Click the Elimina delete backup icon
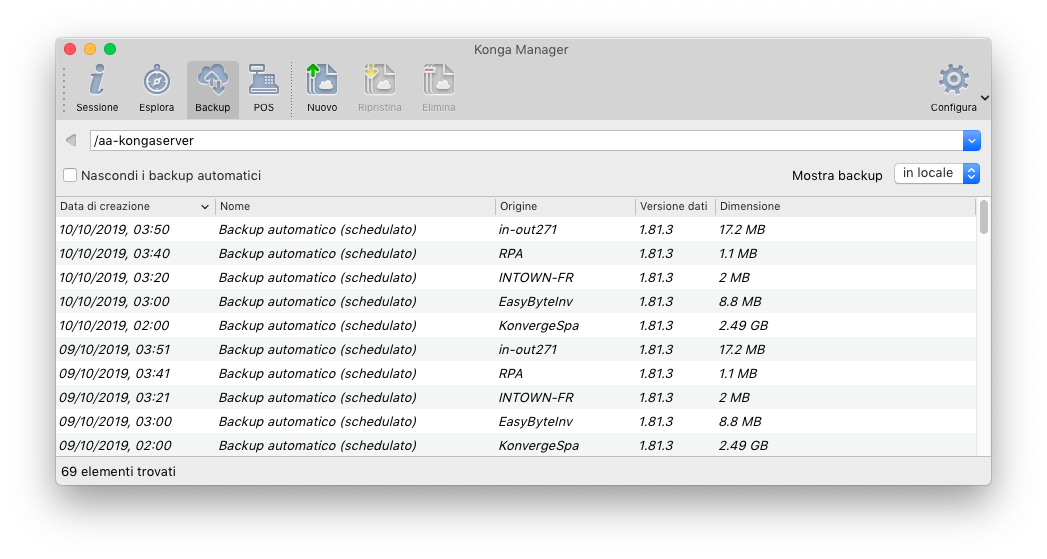The height and width of the screenshot is (559, 1047). 439,89
